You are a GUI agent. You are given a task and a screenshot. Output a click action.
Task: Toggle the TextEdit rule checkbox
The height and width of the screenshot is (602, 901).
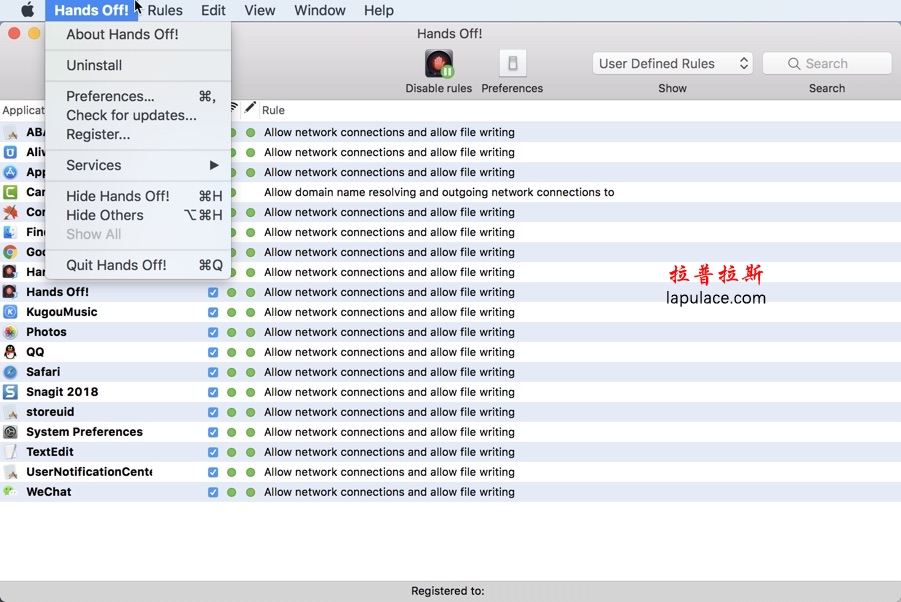click(213, 452)
